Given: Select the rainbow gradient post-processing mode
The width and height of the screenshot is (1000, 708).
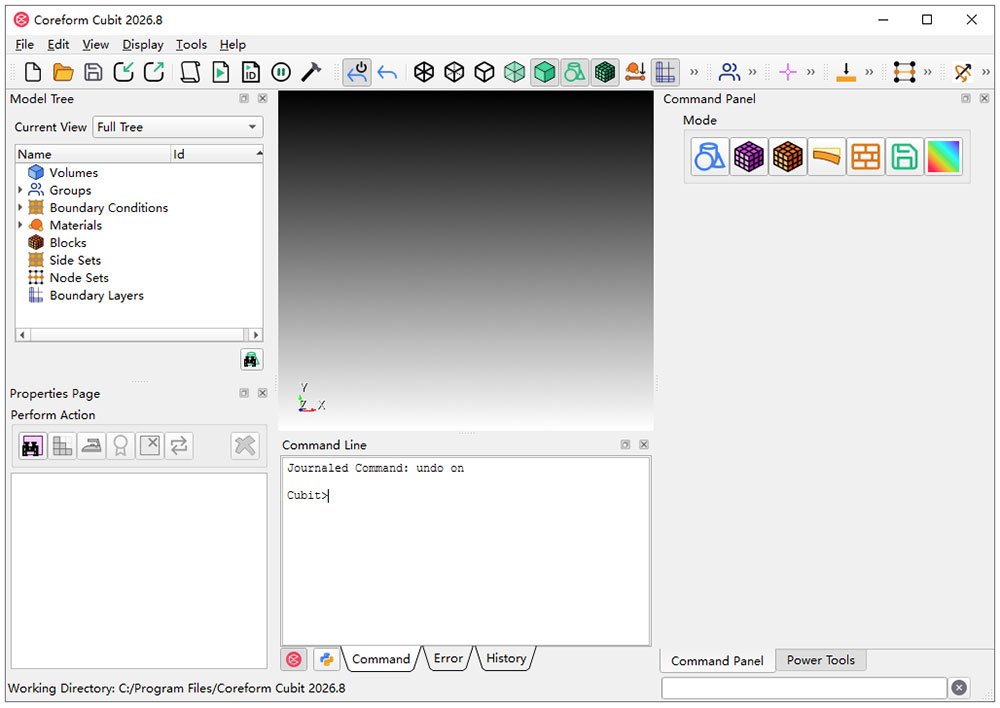Looking at the screenshot, I should point(943,156).
